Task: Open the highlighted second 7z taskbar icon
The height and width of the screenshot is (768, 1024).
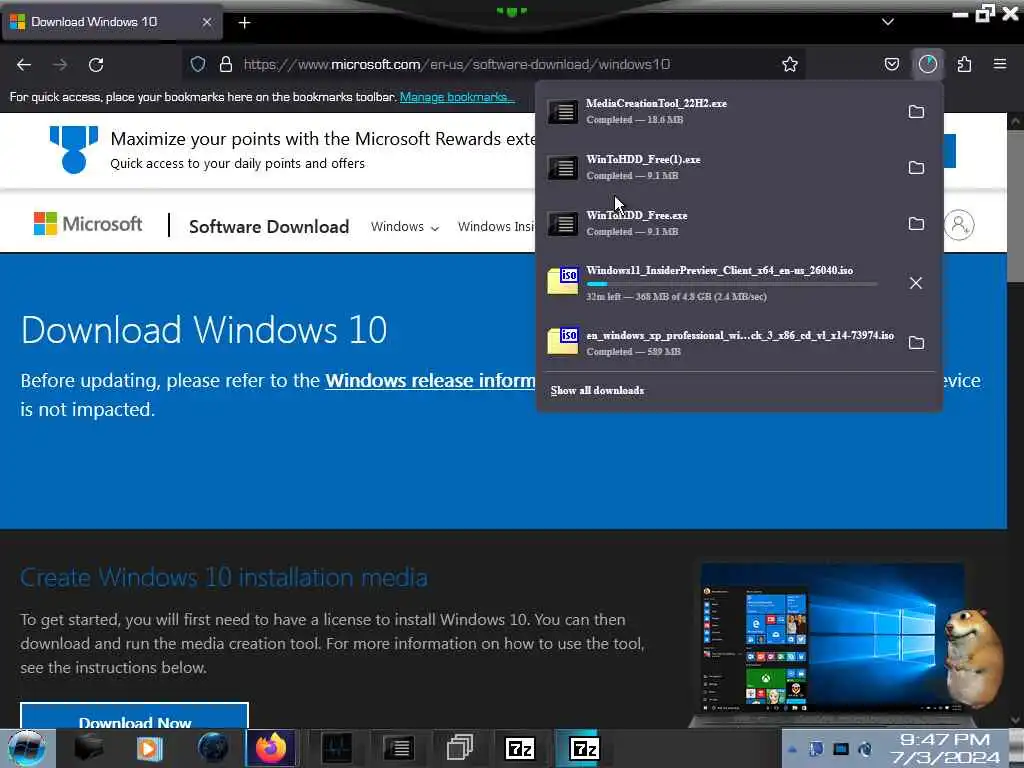Action: click(584, 748)
